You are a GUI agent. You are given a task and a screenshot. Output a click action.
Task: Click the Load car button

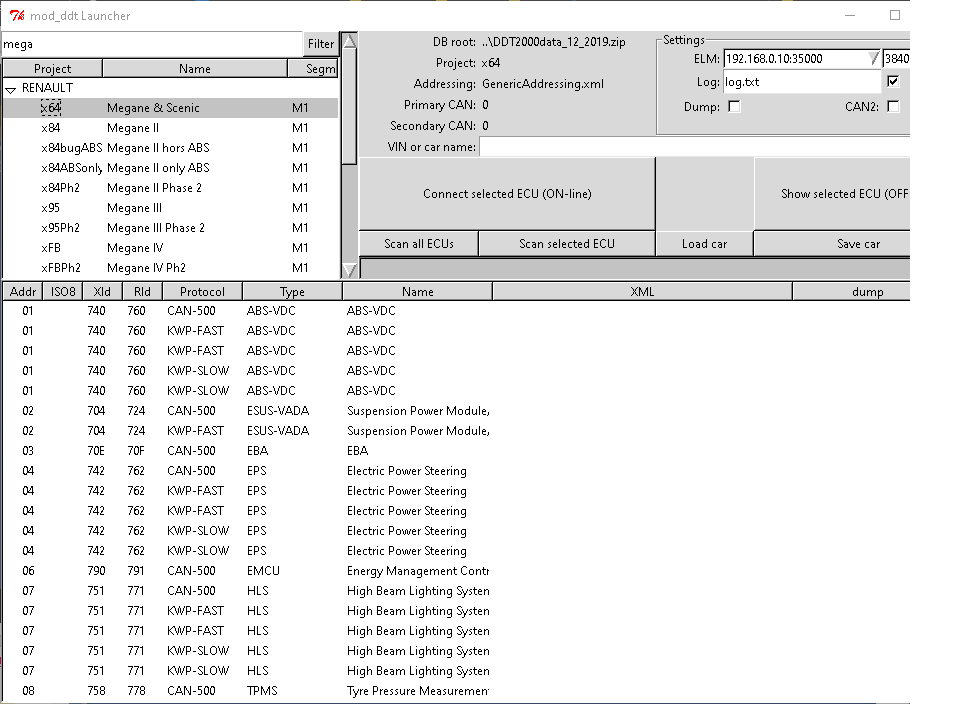click(705, 244)
